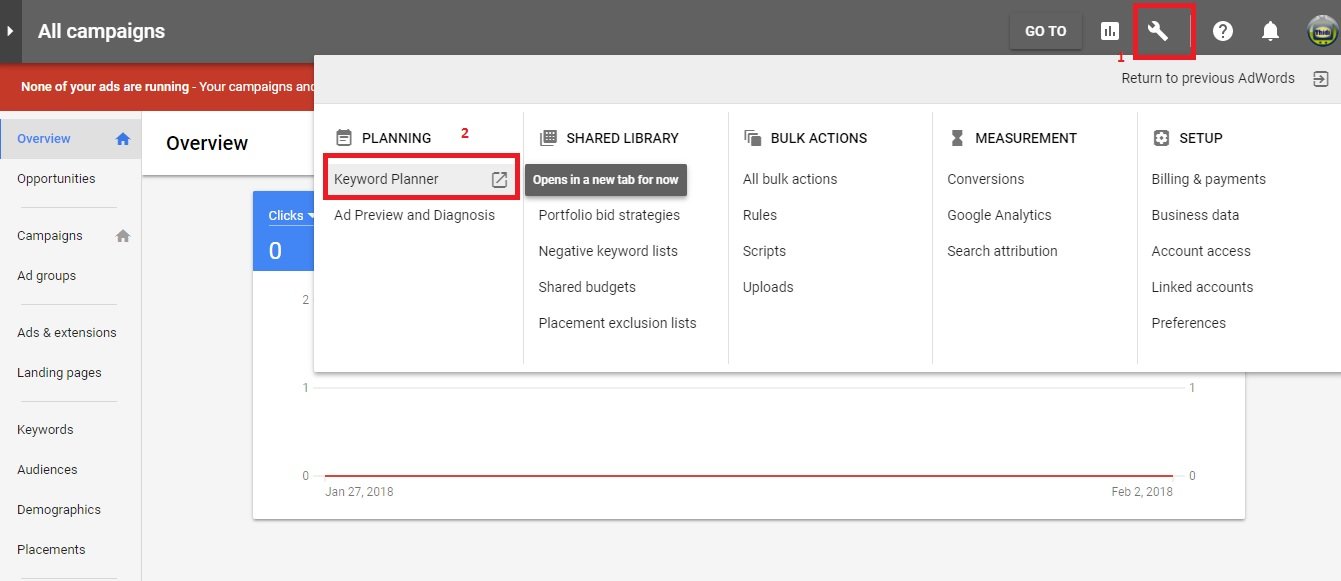The width and height of the screenshot is (1341, 581).
Task: Click the Return to previous AdWords link
Action: pos(1208,77)
